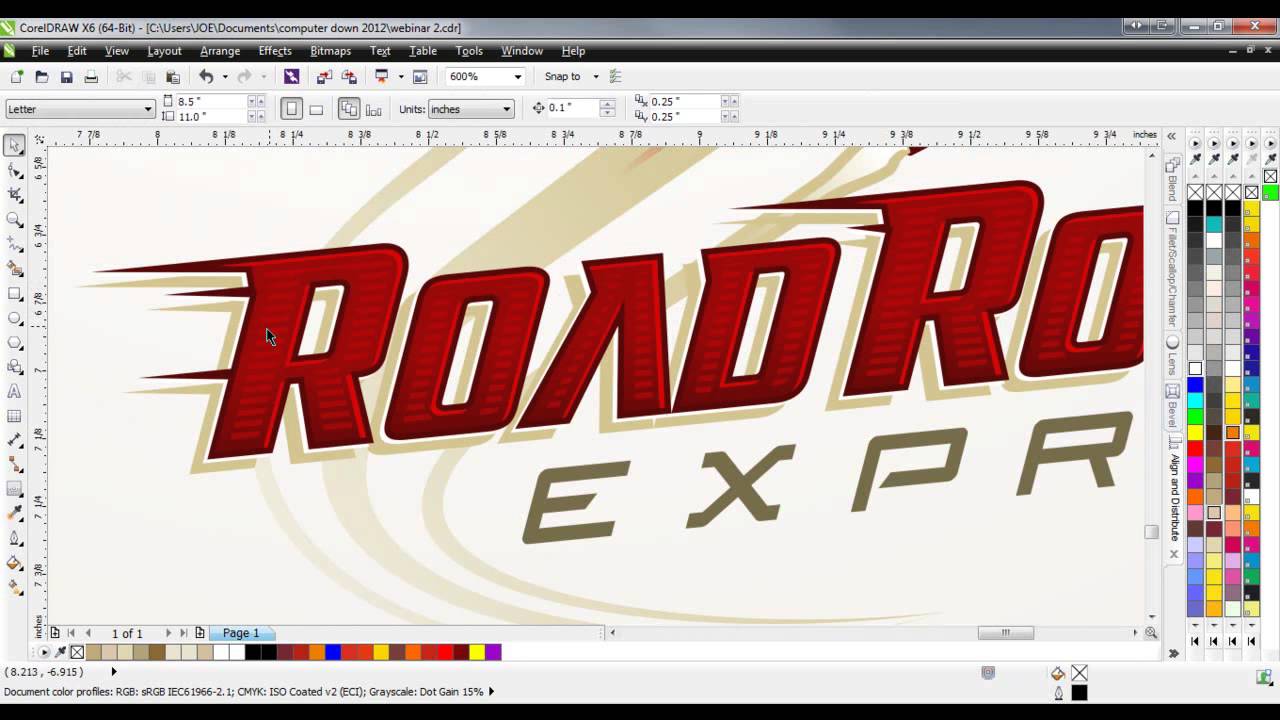Toggle the no-fill swatch in document palette
The image size is (1280, 720).
77,652
